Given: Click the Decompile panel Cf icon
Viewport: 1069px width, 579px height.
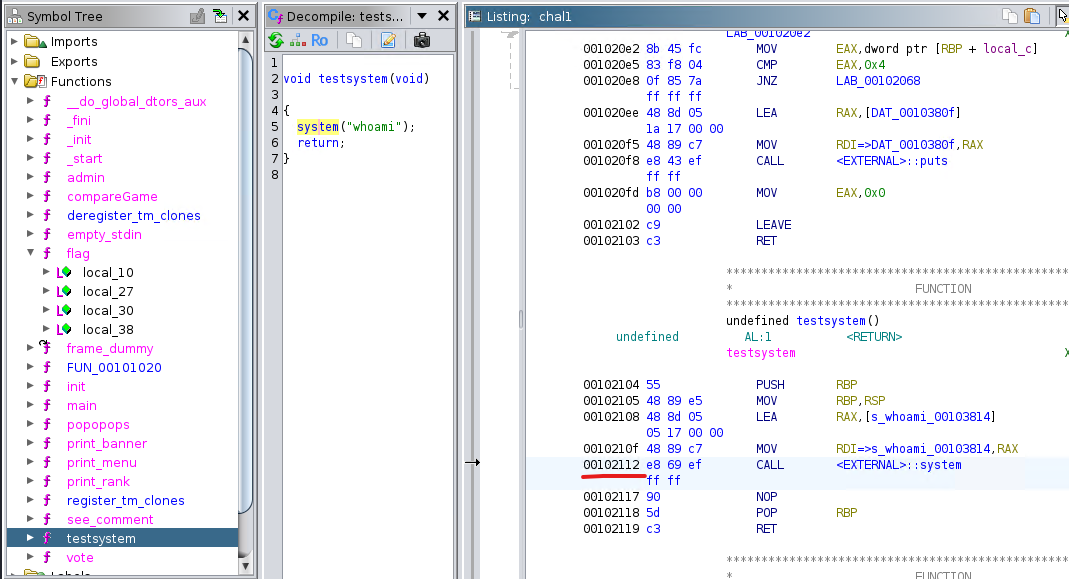Looking at the screenshot, I should pos(275,16).
